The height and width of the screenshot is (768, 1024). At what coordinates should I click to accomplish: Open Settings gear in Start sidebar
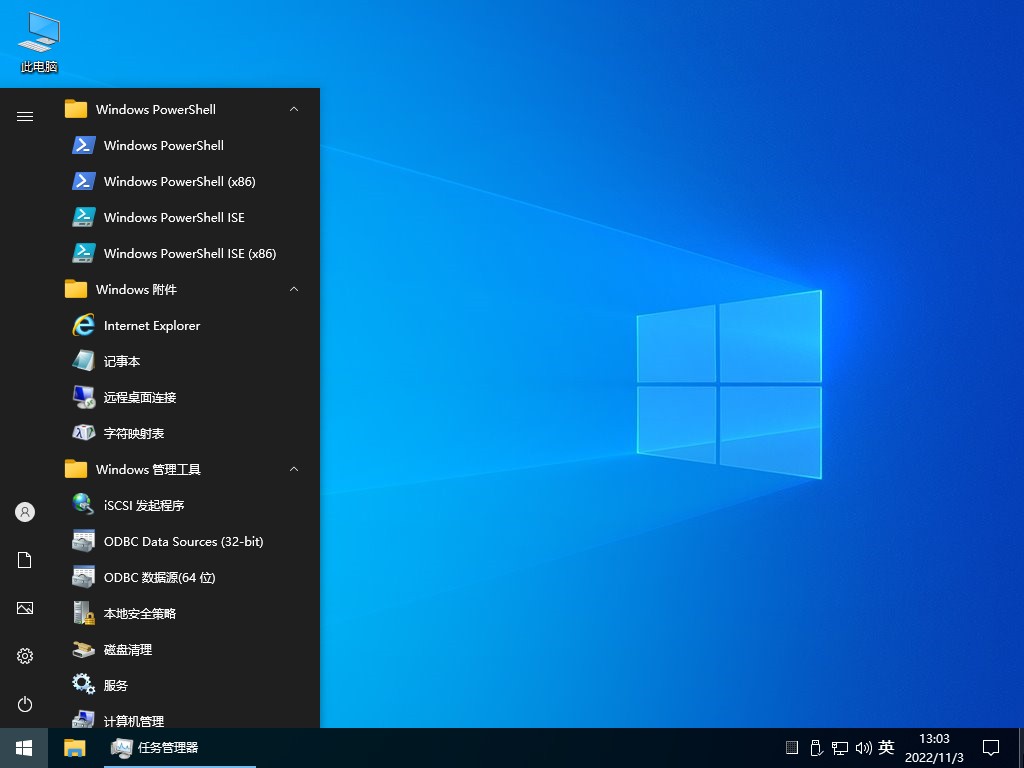coord(25,656)
